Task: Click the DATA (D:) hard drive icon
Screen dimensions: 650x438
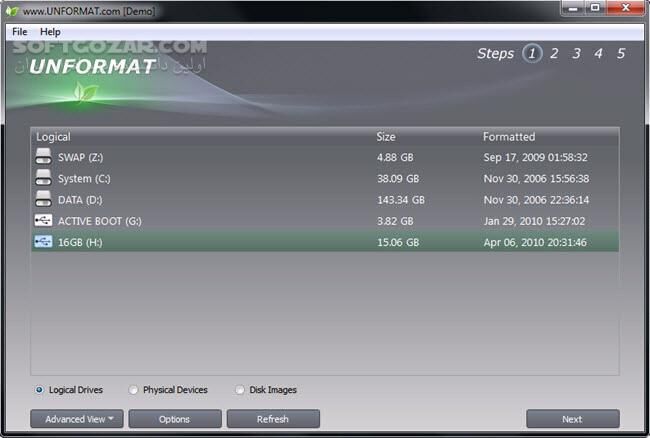Action: pos(43,199)
